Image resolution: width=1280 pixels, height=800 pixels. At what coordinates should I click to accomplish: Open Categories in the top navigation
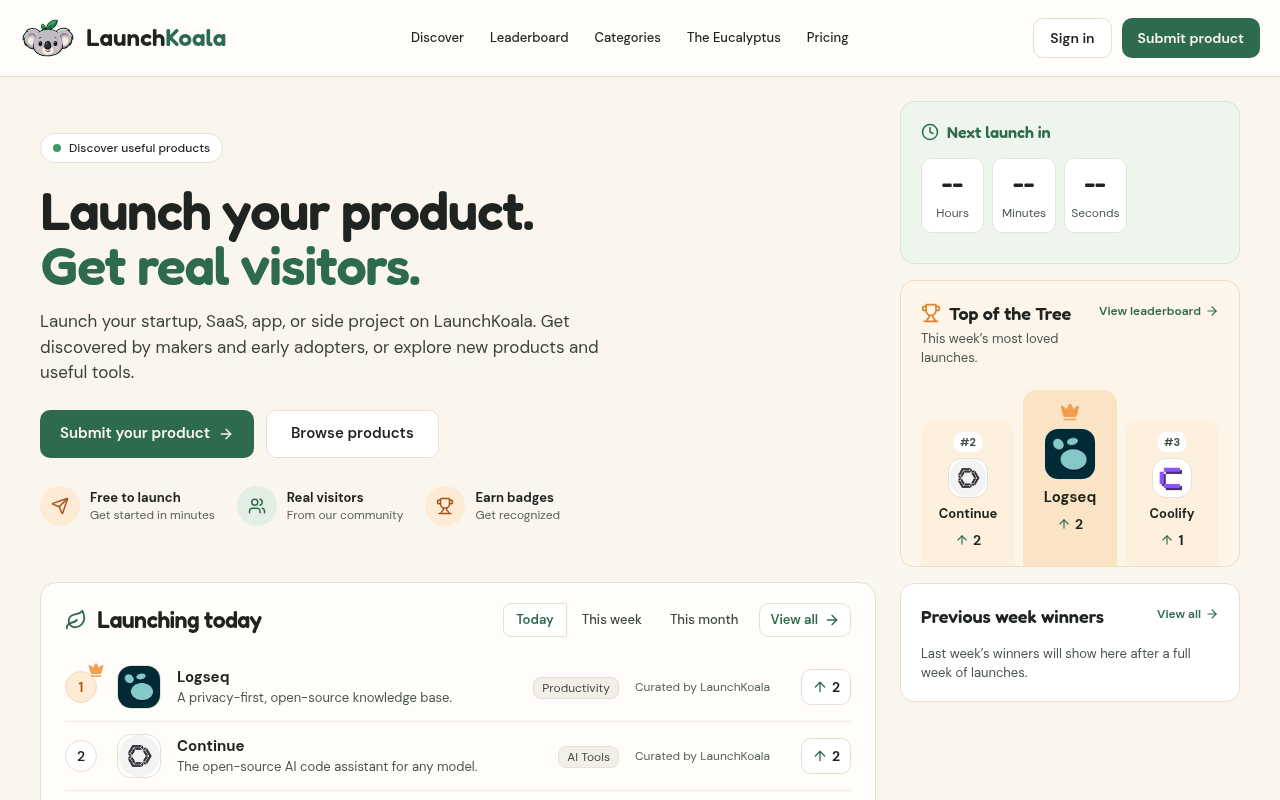tap(627, 38)
